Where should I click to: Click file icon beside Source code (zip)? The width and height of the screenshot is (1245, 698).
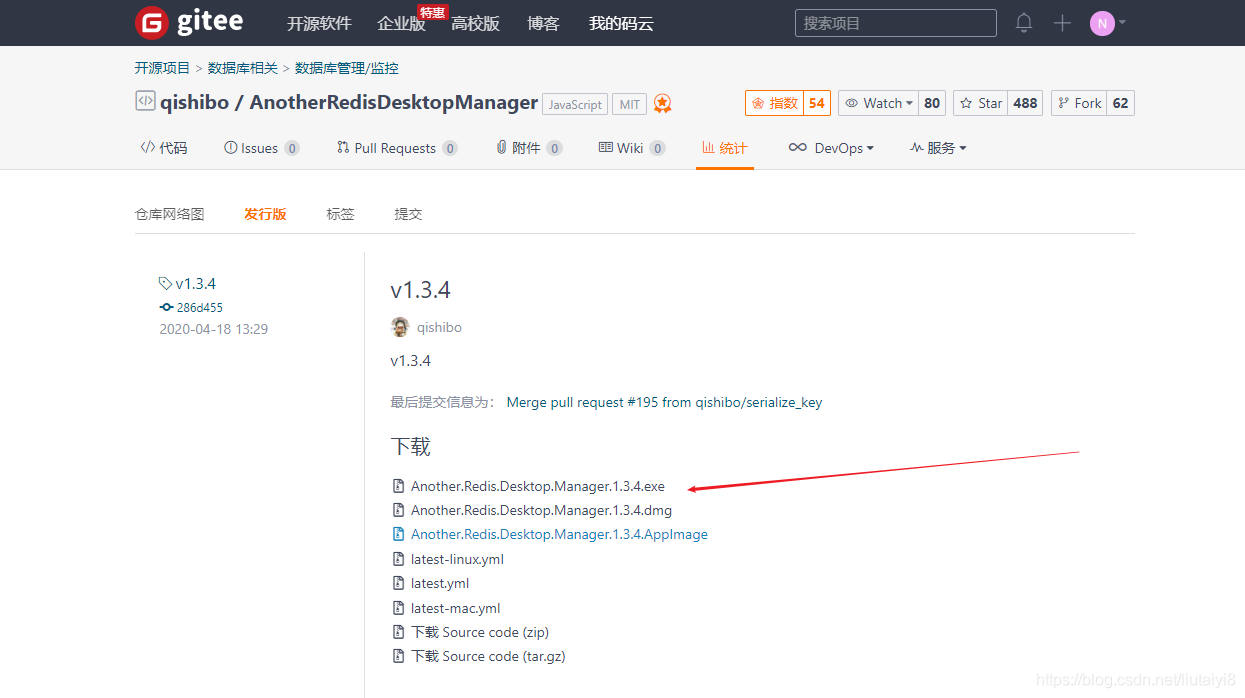click(x=398, y=632)
